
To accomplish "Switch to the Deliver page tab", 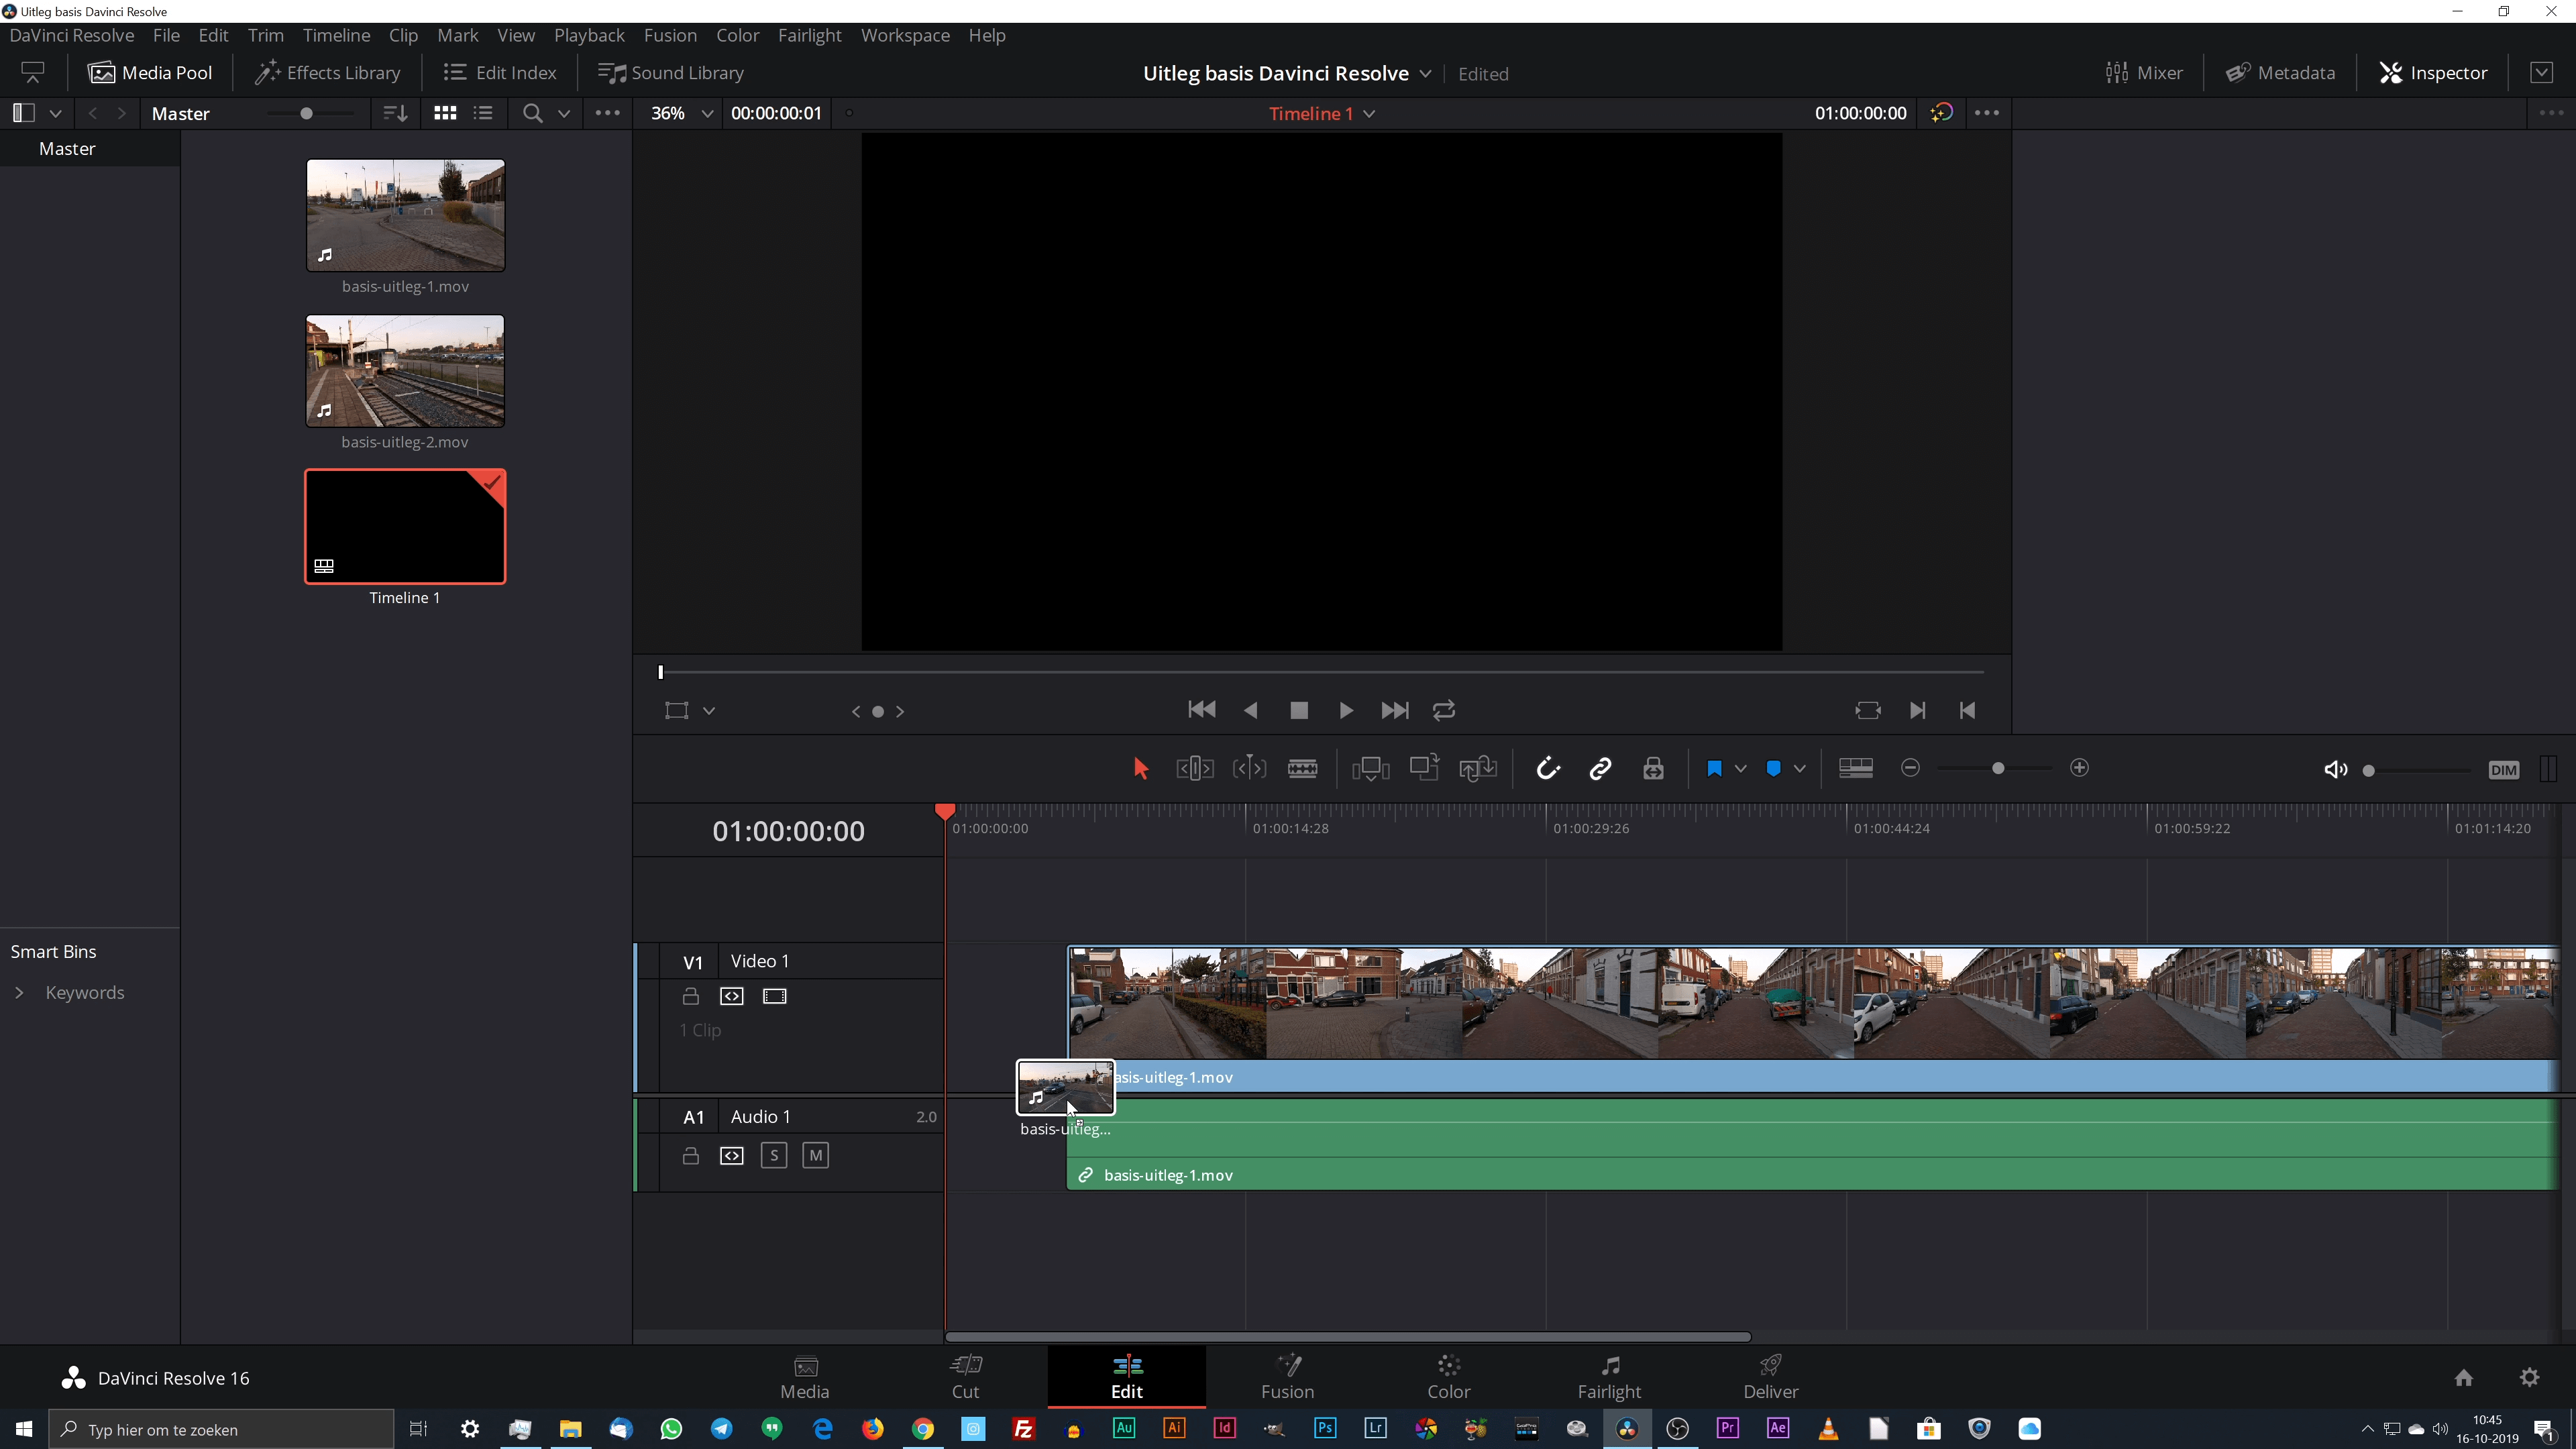I will [1770, 1377].
